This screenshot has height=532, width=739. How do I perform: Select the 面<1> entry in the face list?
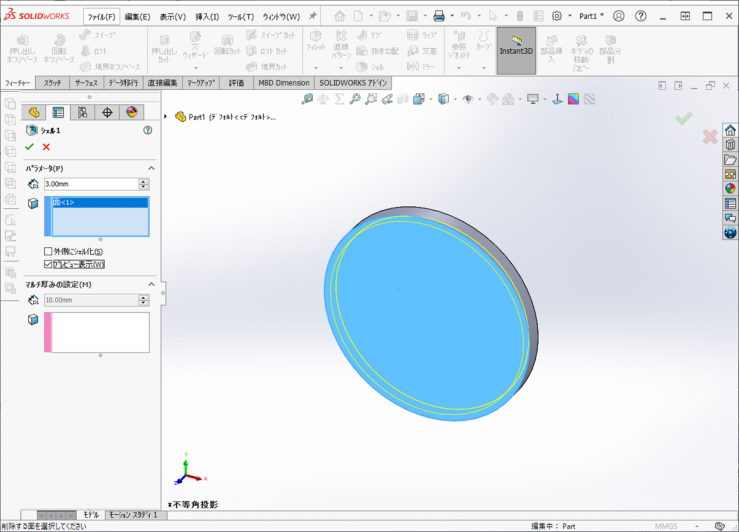(x=64, y=203)
